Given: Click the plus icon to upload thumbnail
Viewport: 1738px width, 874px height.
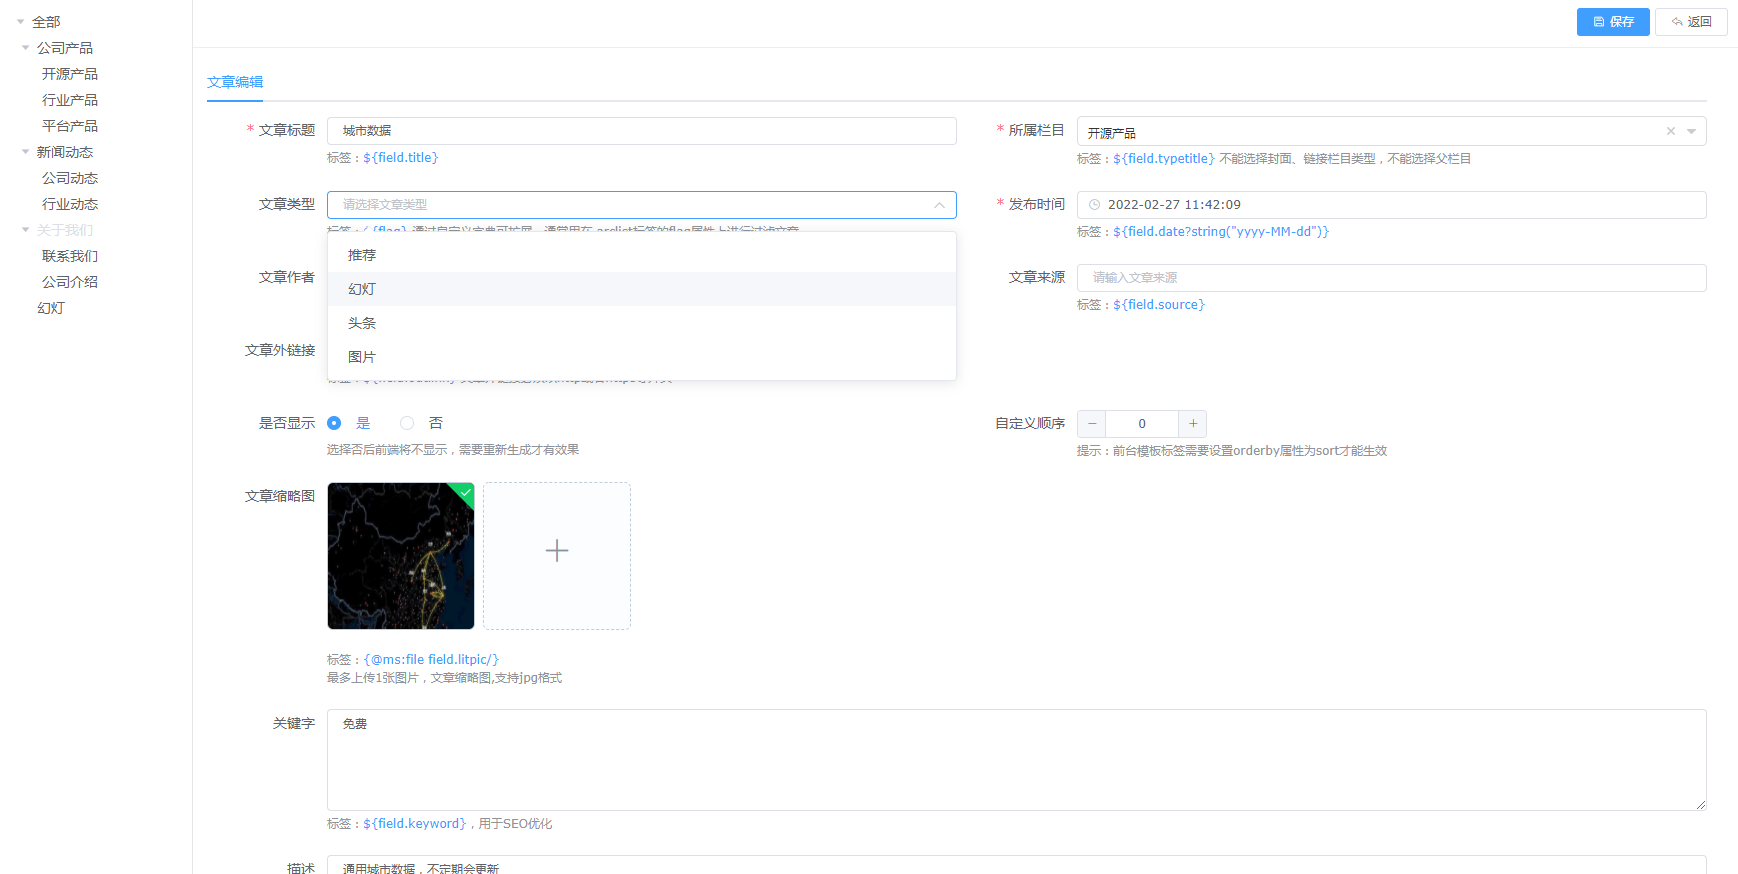Looking at the screenshot, I should coord(557,551).
